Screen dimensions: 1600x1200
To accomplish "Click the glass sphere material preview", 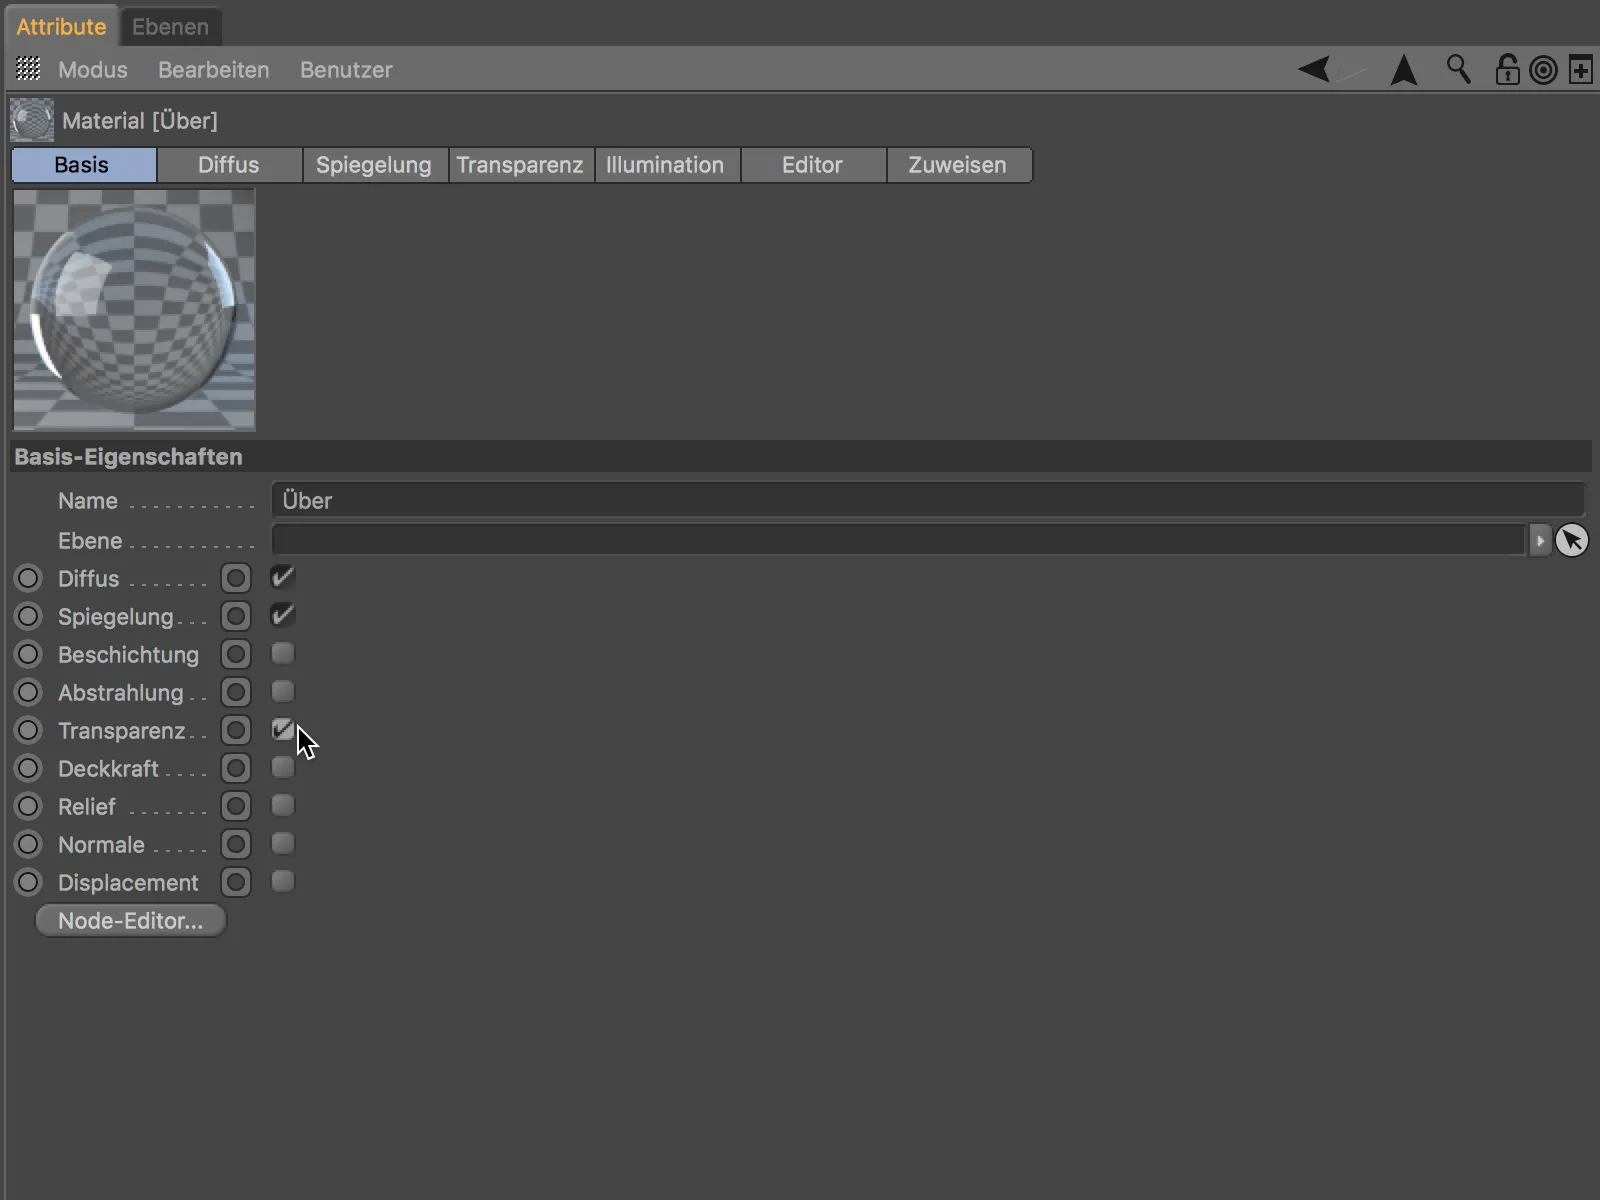I will pos(134,310).
